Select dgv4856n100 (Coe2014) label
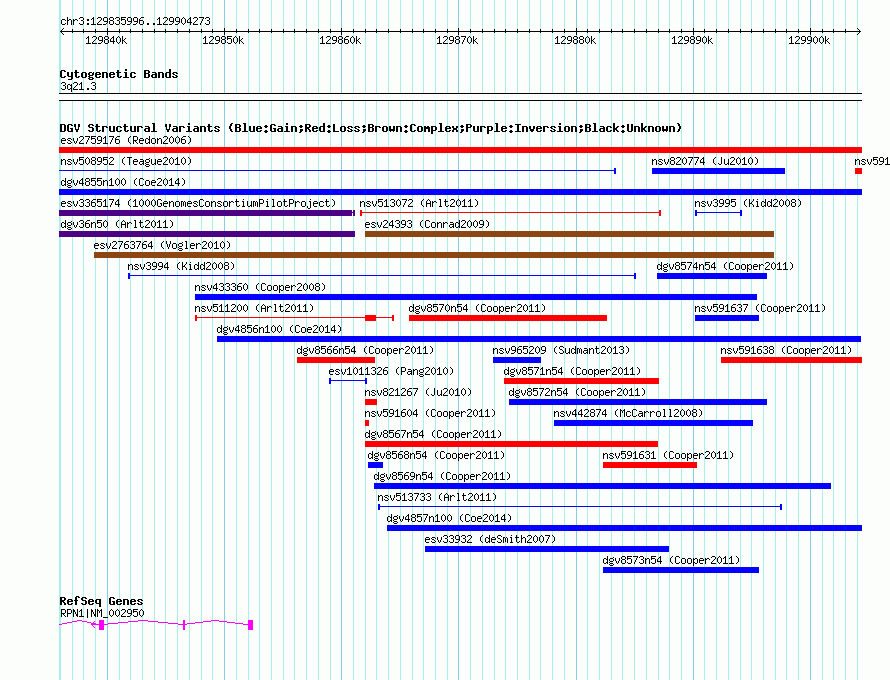The image size is (890, 680). click(x=279, y=329)
